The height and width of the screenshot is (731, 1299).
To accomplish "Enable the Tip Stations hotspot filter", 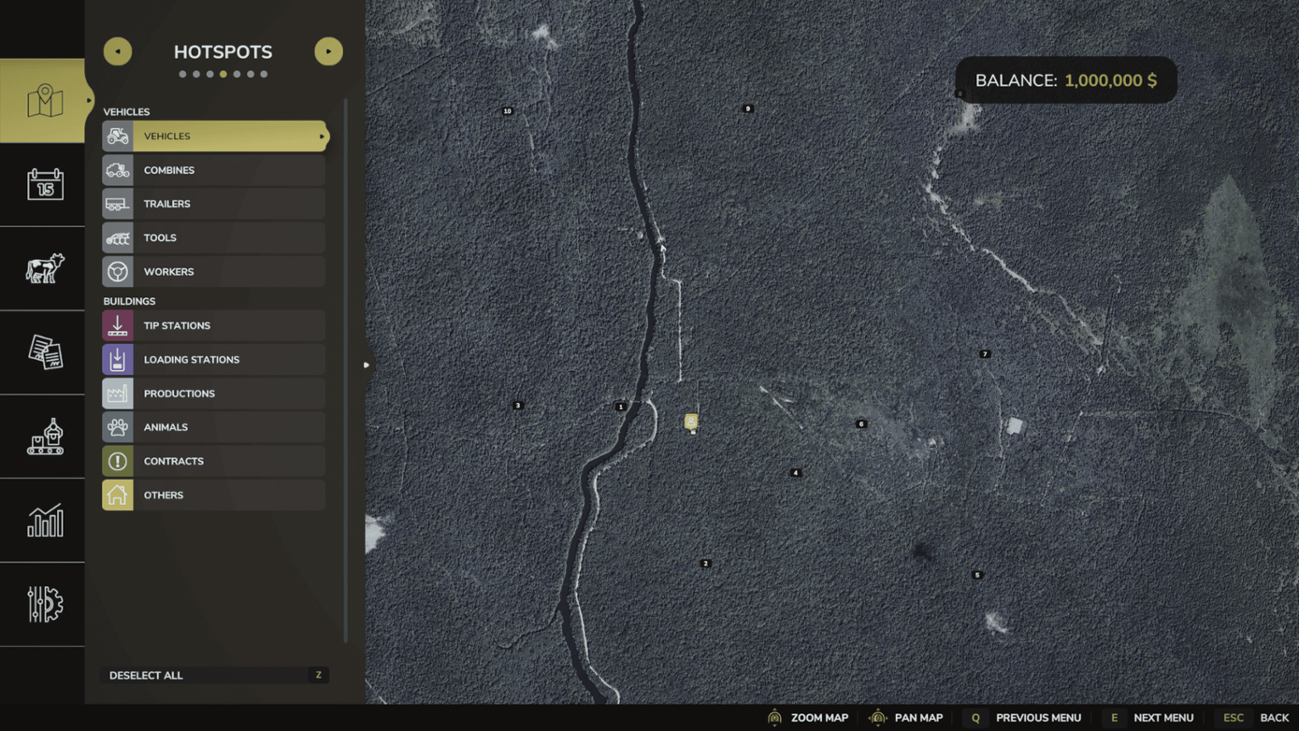I will pyautogui.click(x=213, y=325).
